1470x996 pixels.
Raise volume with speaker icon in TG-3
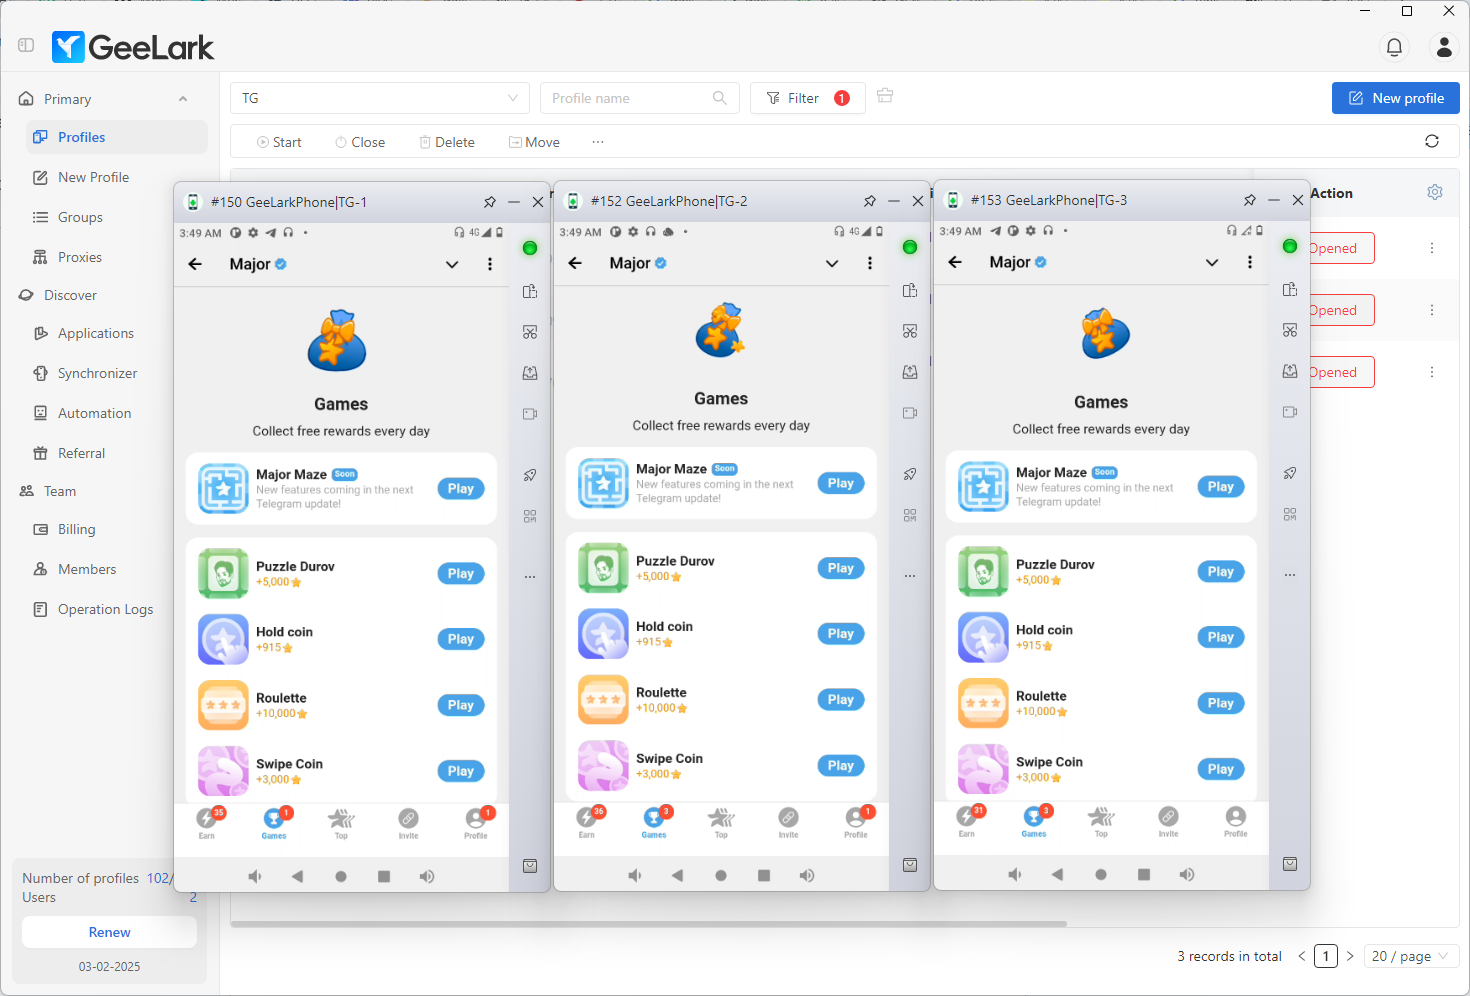click(x=1187, y=874)
